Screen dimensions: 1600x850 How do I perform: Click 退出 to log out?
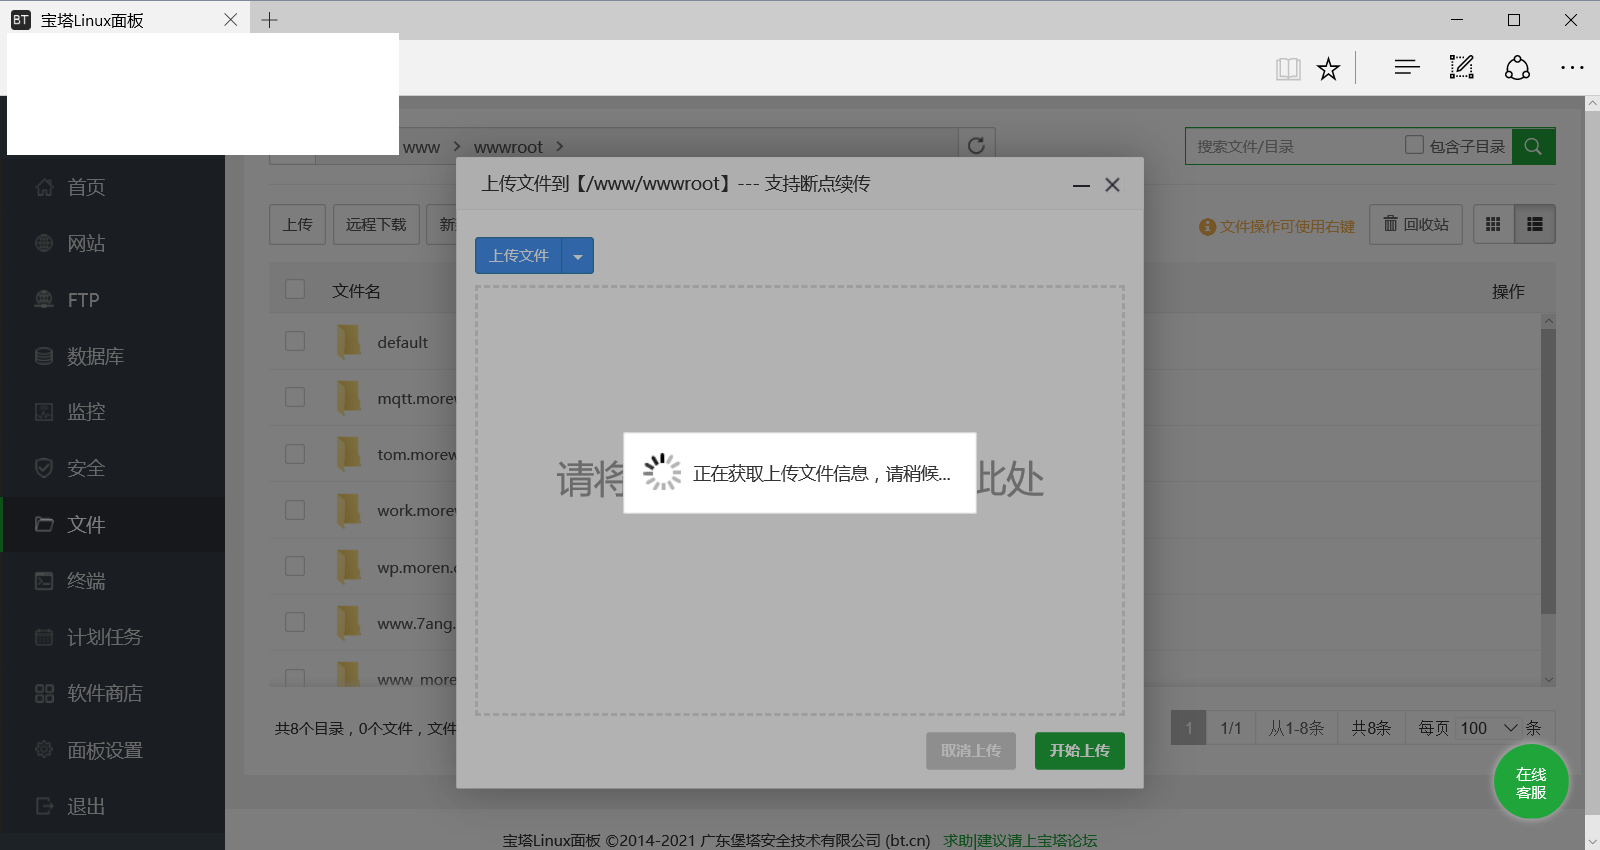pyautogui.click(x=112, y=806)
